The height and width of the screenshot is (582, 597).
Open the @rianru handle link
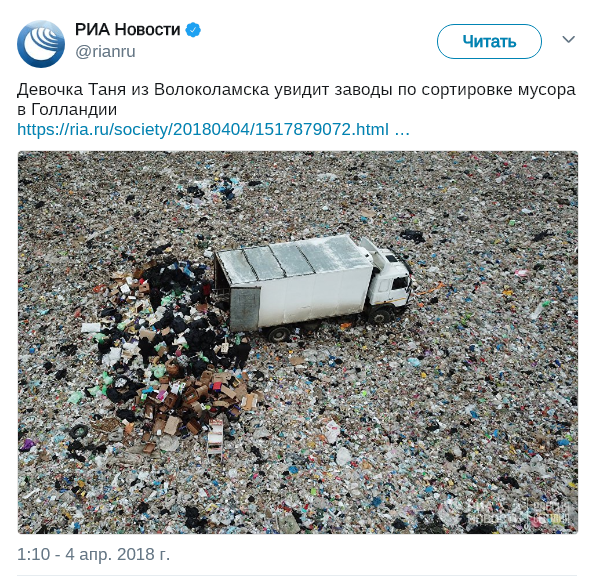coord(105,51)
